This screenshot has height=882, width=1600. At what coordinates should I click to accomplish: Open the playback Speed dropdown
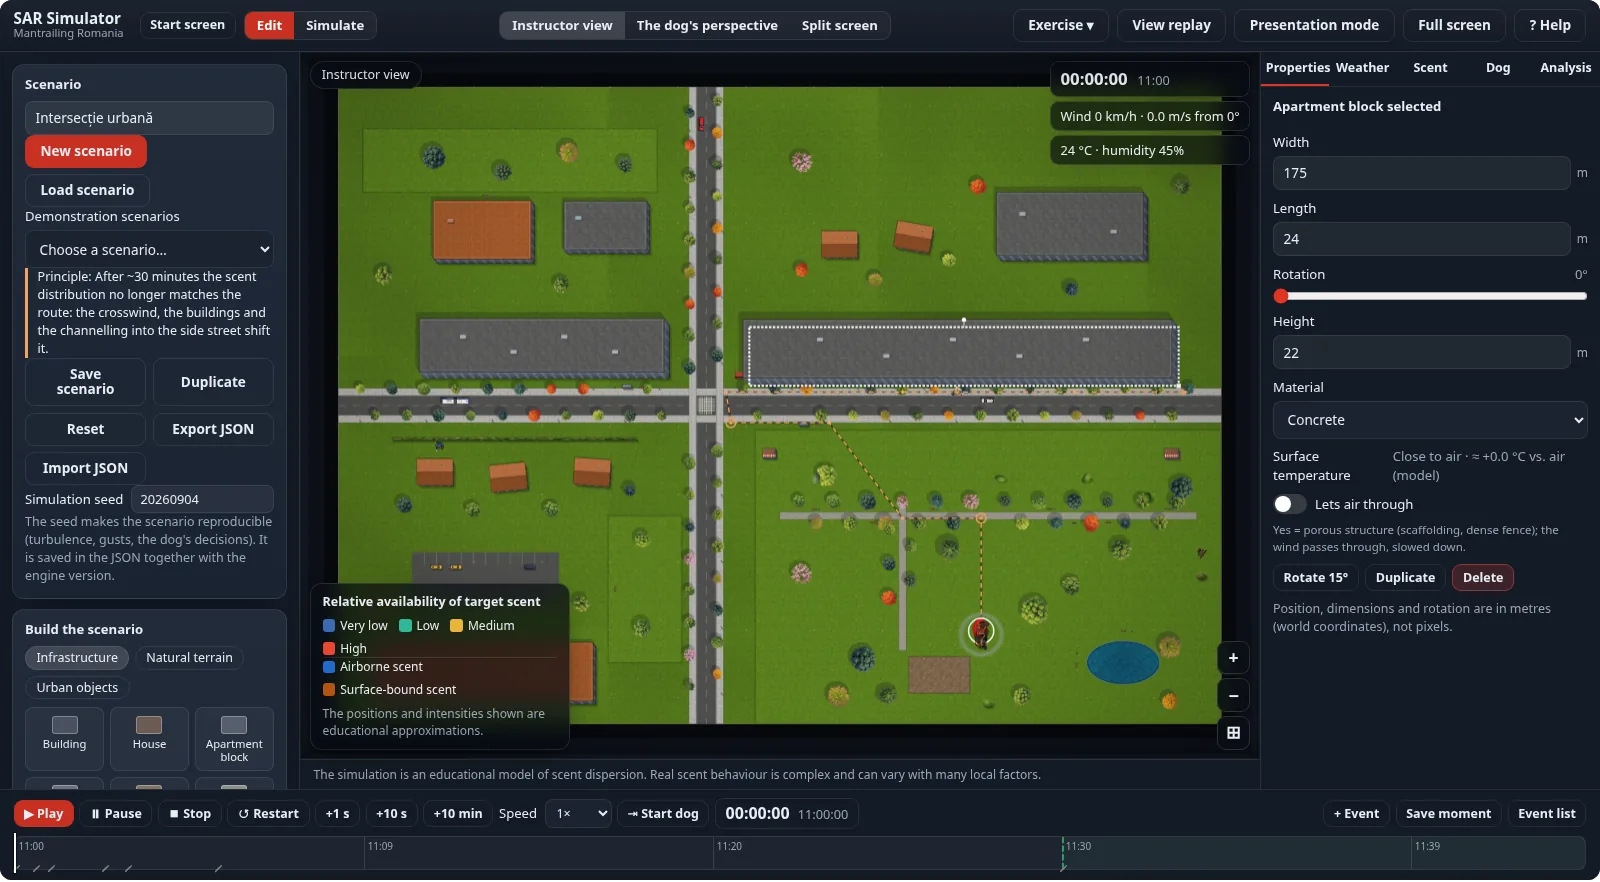579,814
